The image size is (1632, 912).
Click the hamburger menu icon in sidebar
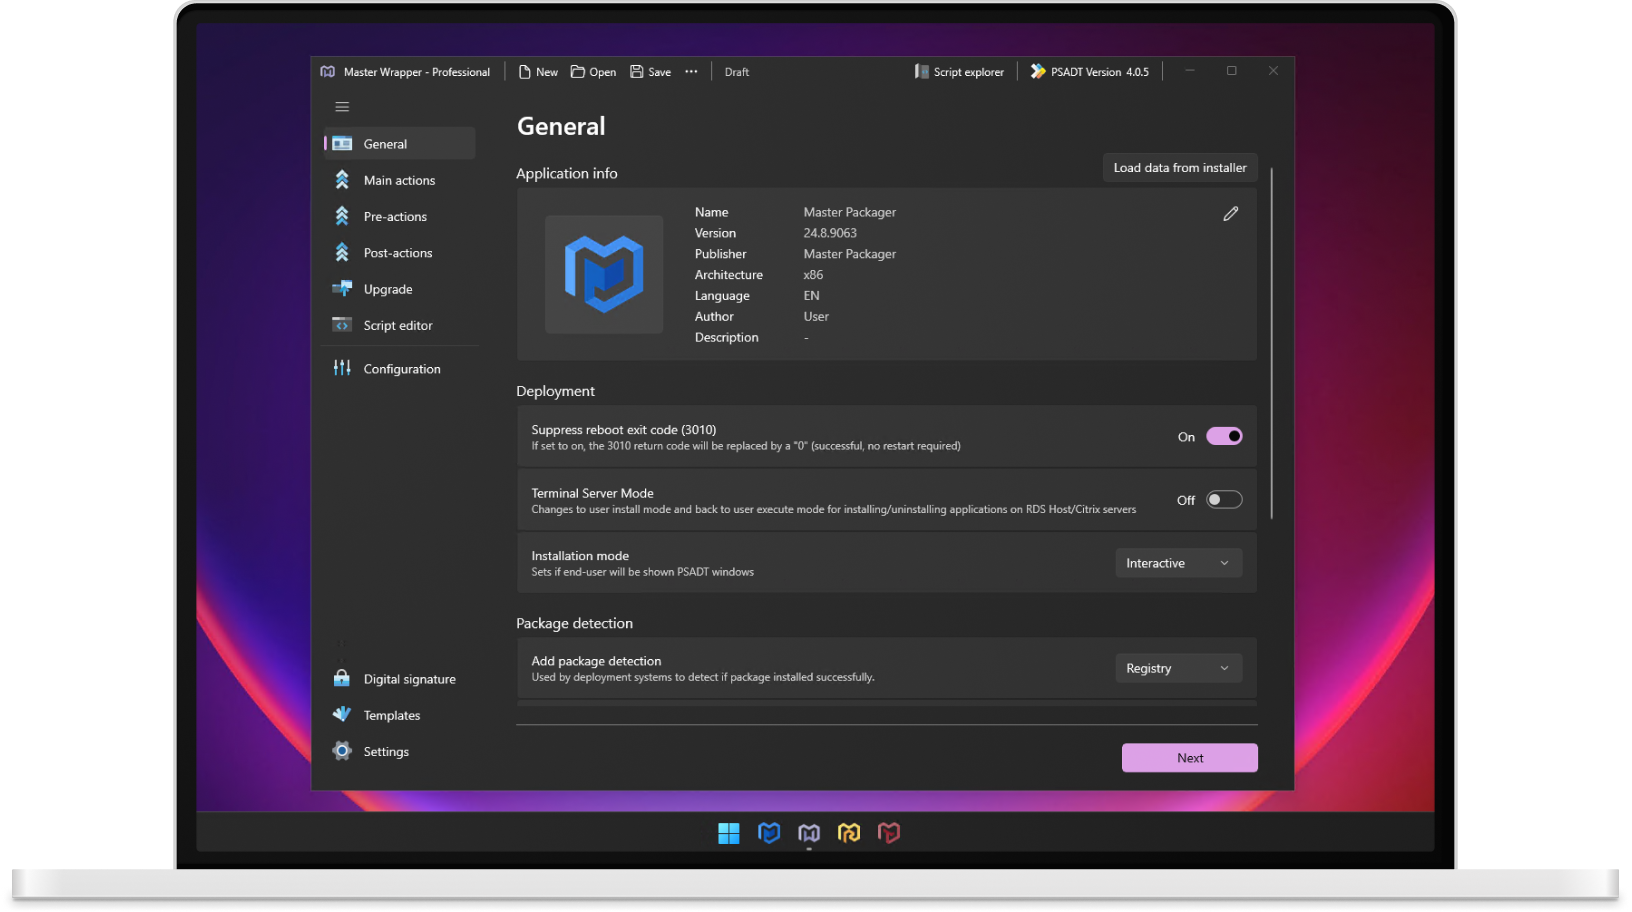coord(342,107)
